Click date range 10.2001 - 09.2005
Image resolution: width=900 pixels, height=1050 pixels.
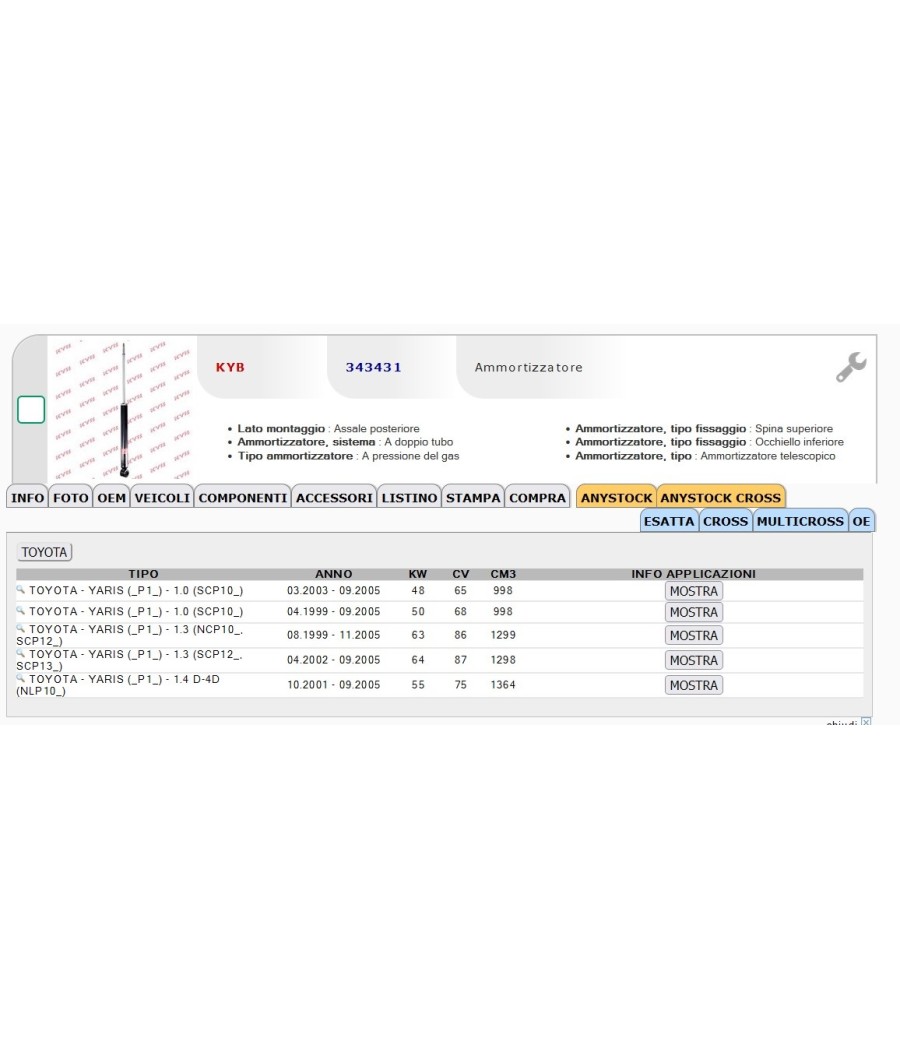click(x=333, y=684)
